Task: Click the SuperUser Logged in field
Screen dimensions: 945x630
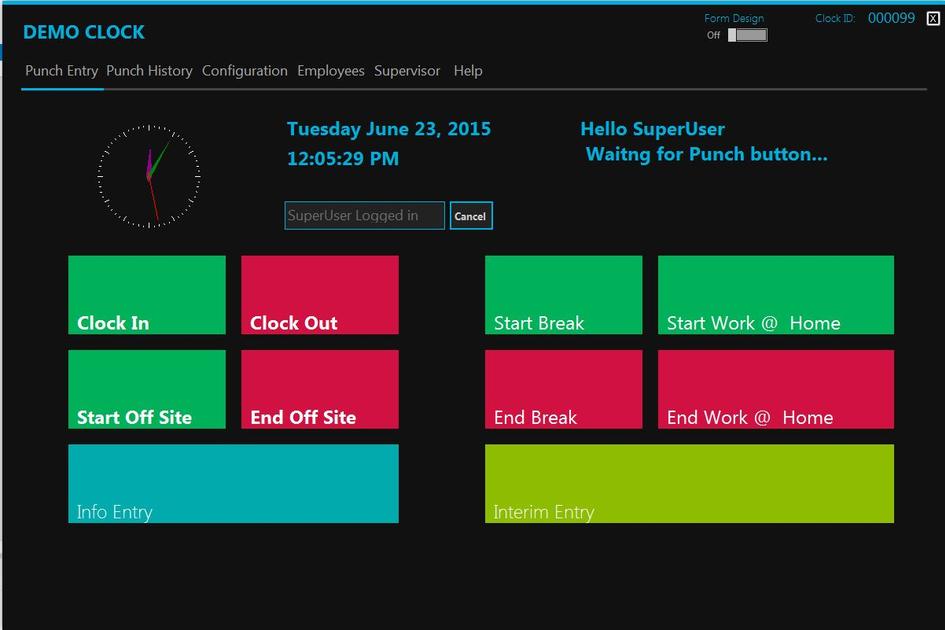Action: pyautogui.click(x=365, y=216)
